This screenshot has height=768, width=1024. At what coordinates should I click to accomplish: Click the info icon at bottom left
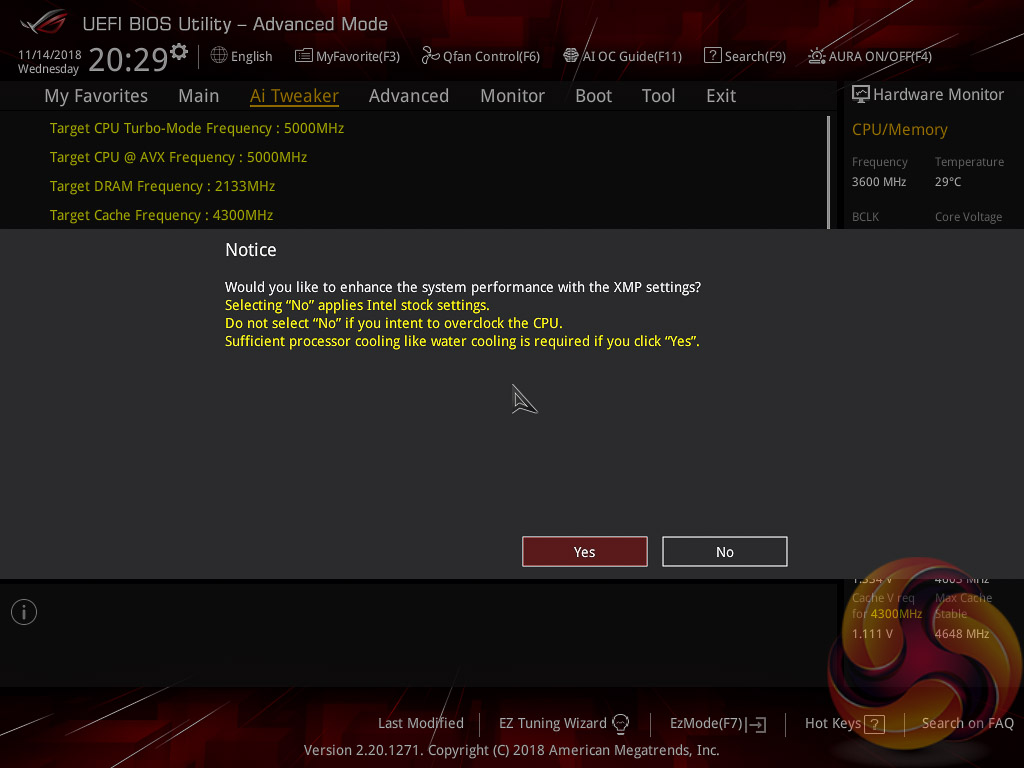click(24, 612)
